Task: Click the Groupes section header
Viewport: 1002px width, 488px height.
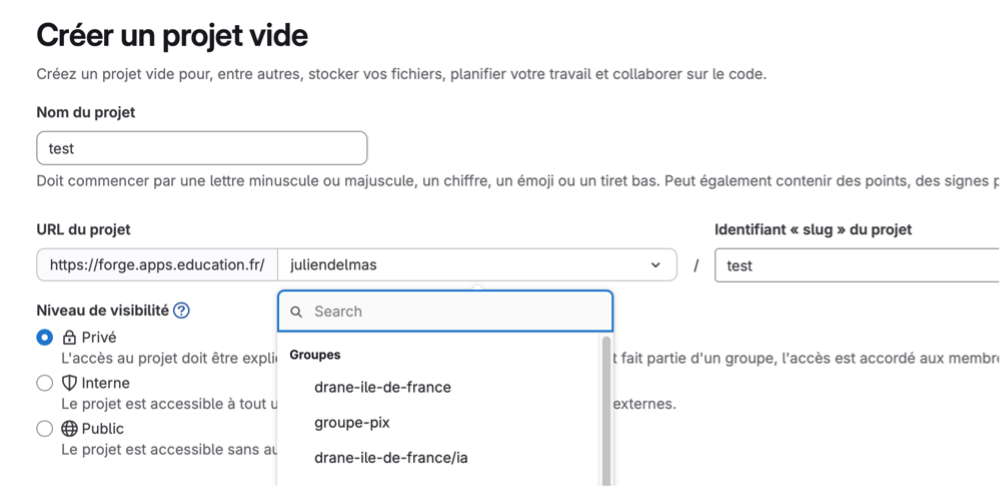Action: pos(315,355)
